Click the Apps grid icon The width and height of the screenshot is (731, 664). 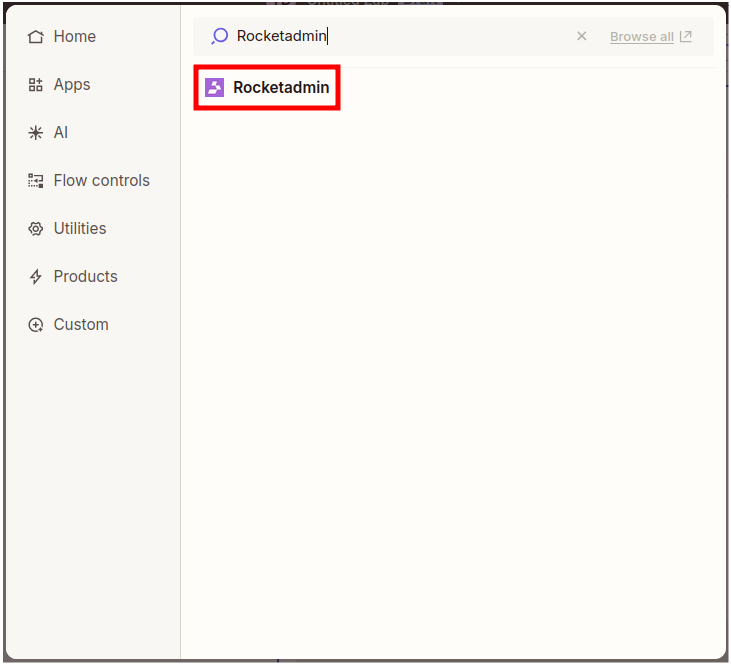click(36, 84)
